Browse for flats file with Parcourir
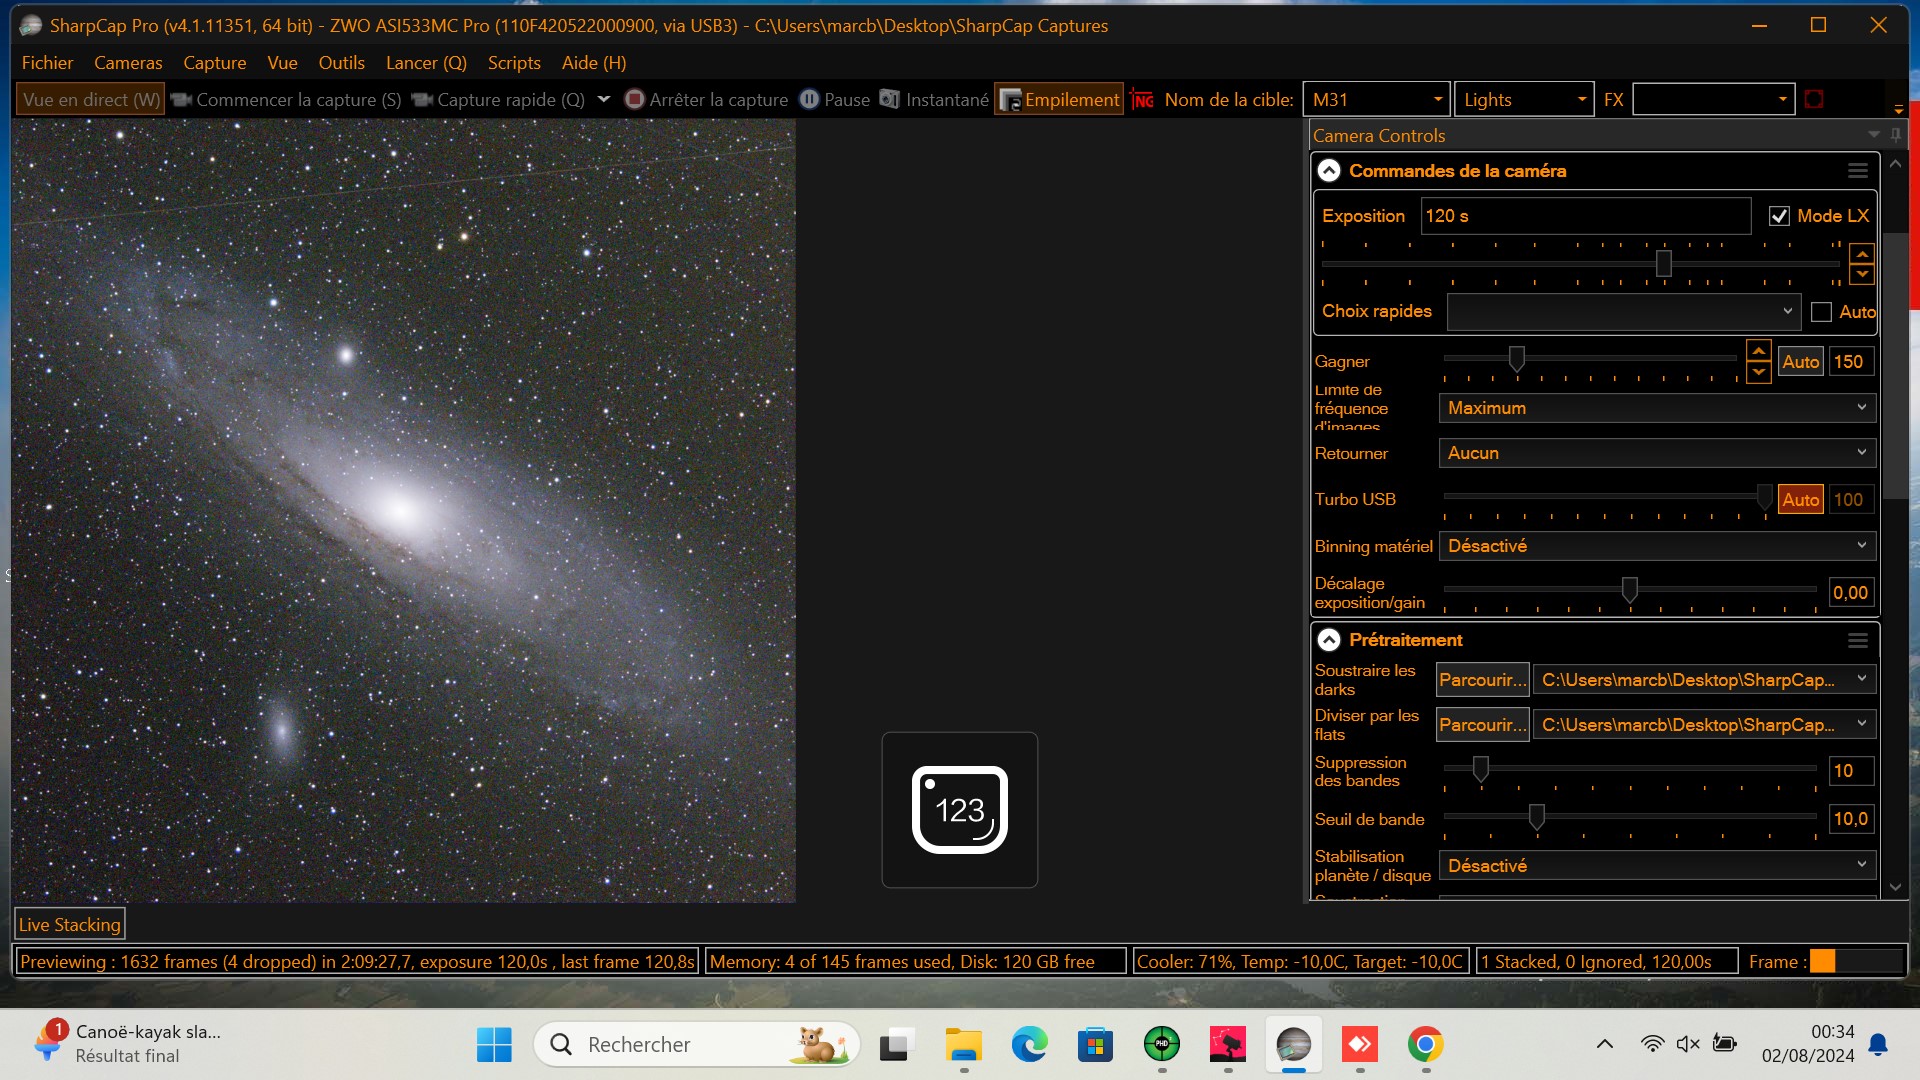Viewport: 1920px width, 1080px height. click(1483, 725)
